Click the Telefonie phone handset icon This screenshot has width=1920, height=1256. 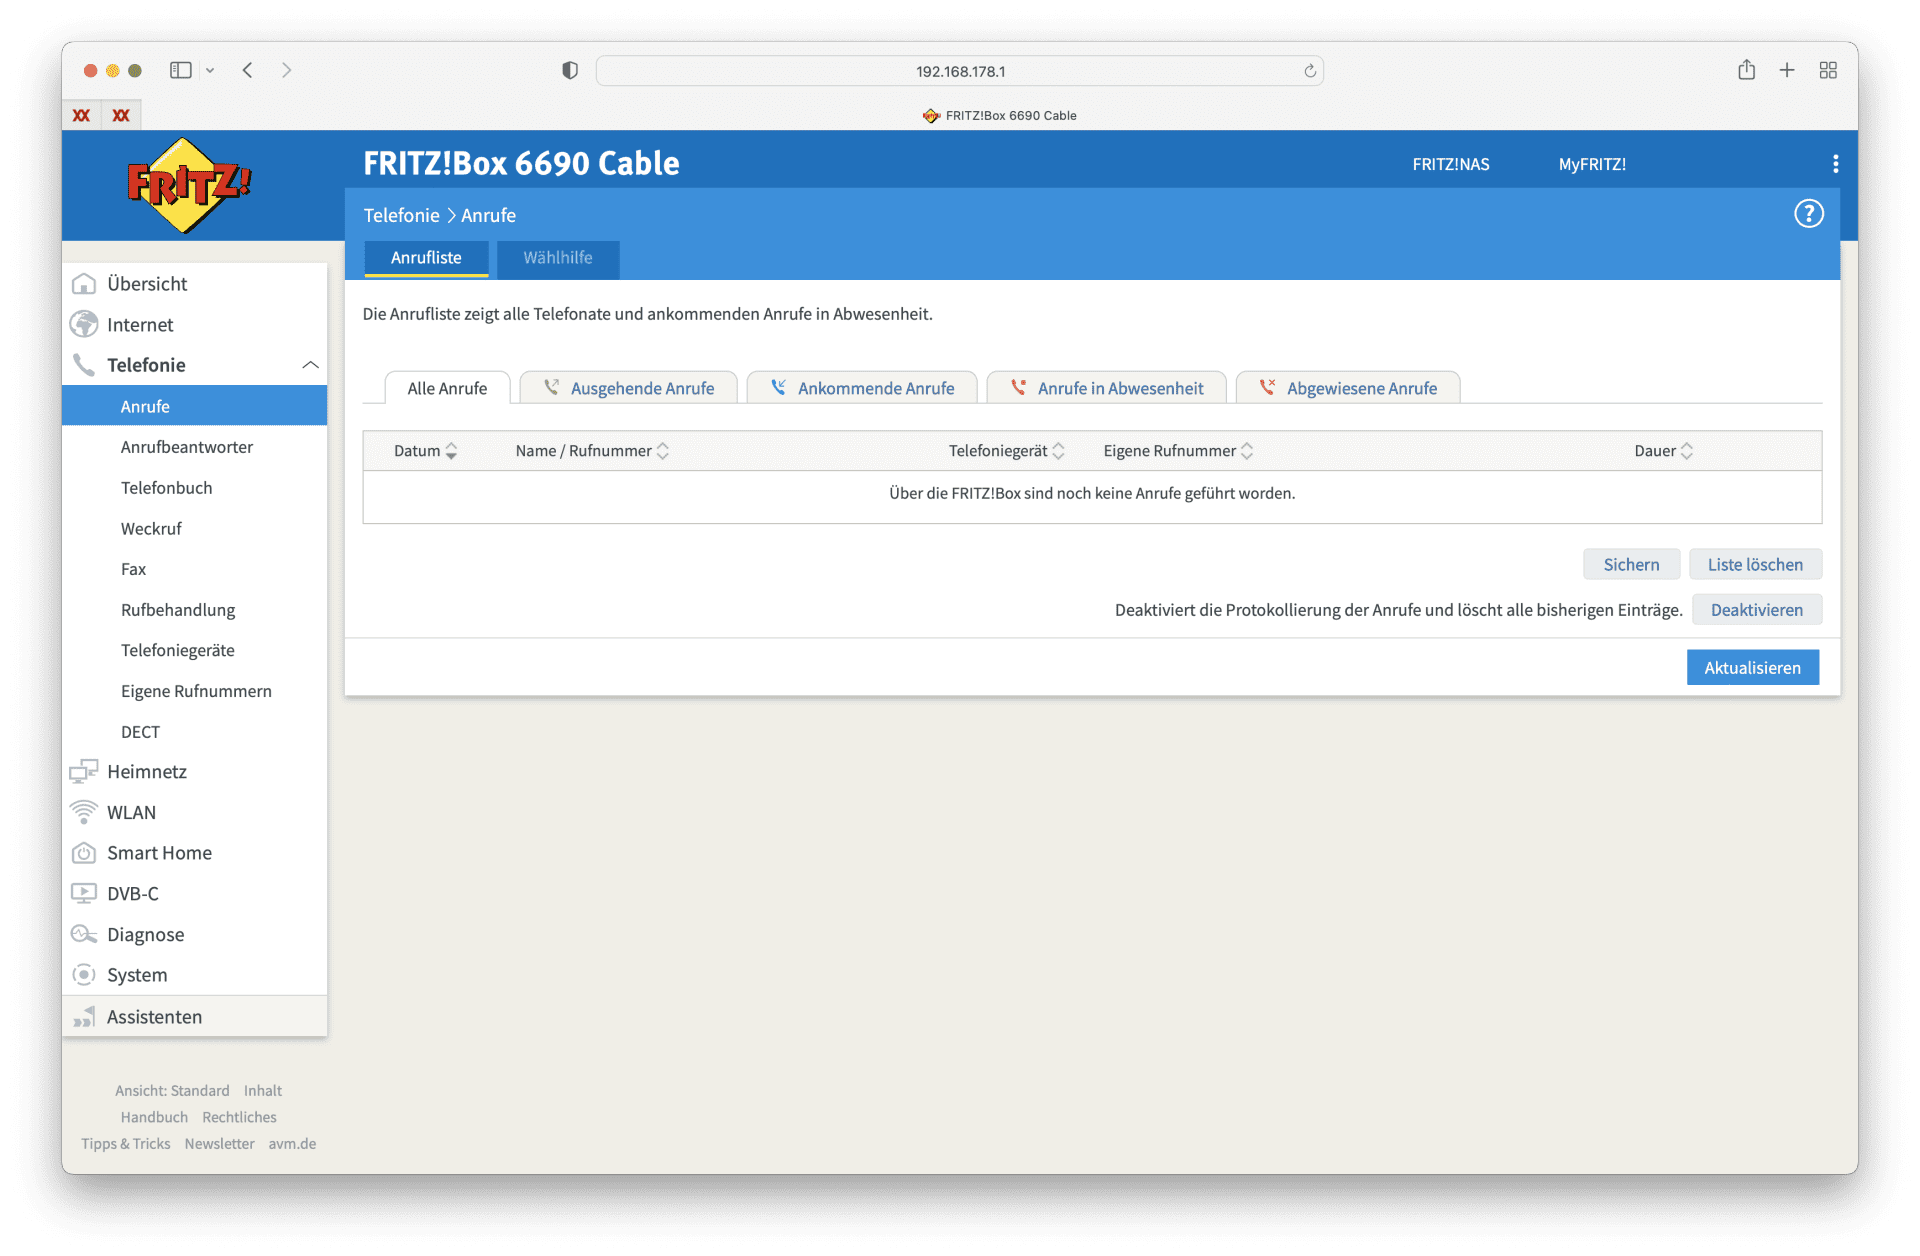[x=84, y=365]
